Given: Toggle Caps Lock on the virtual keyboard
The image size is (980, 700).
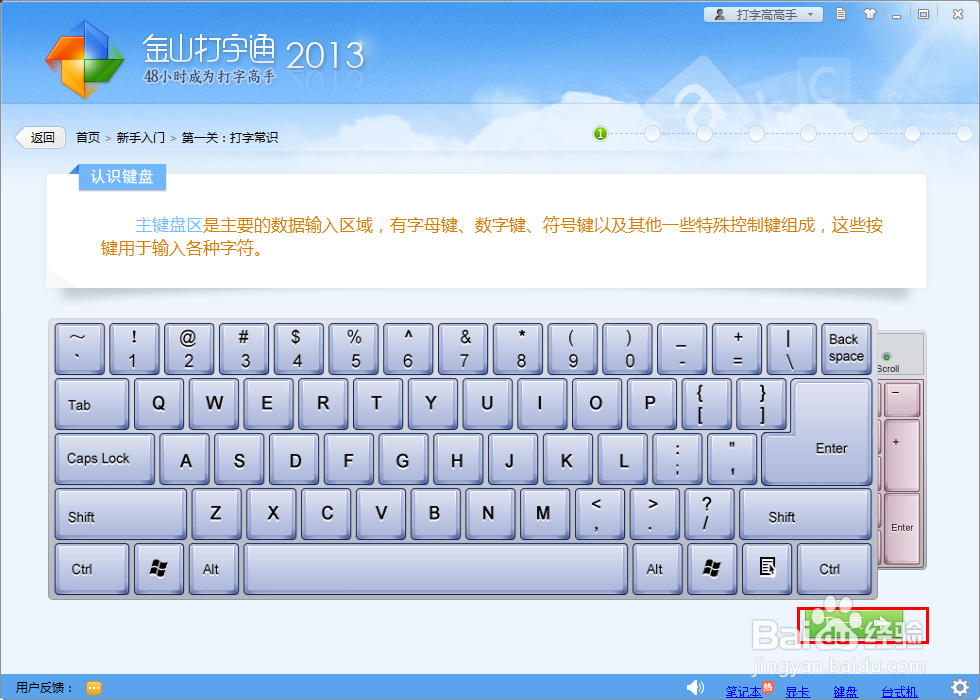Looking at the screenshot, I should [103, 459].
